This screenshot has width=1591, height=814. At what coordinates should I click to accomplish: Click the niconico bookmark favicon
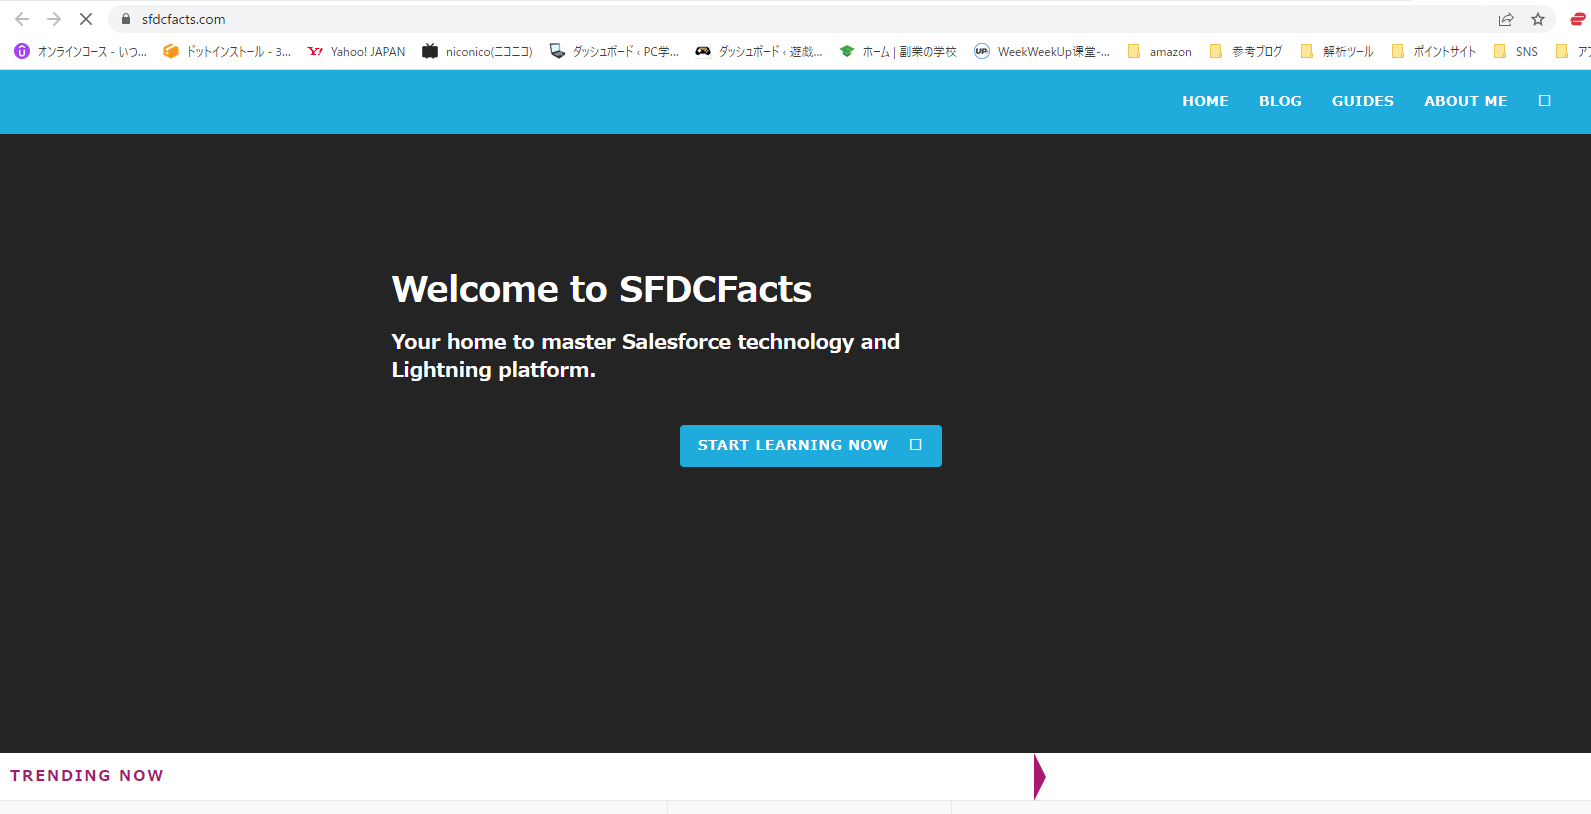[430, 51]
